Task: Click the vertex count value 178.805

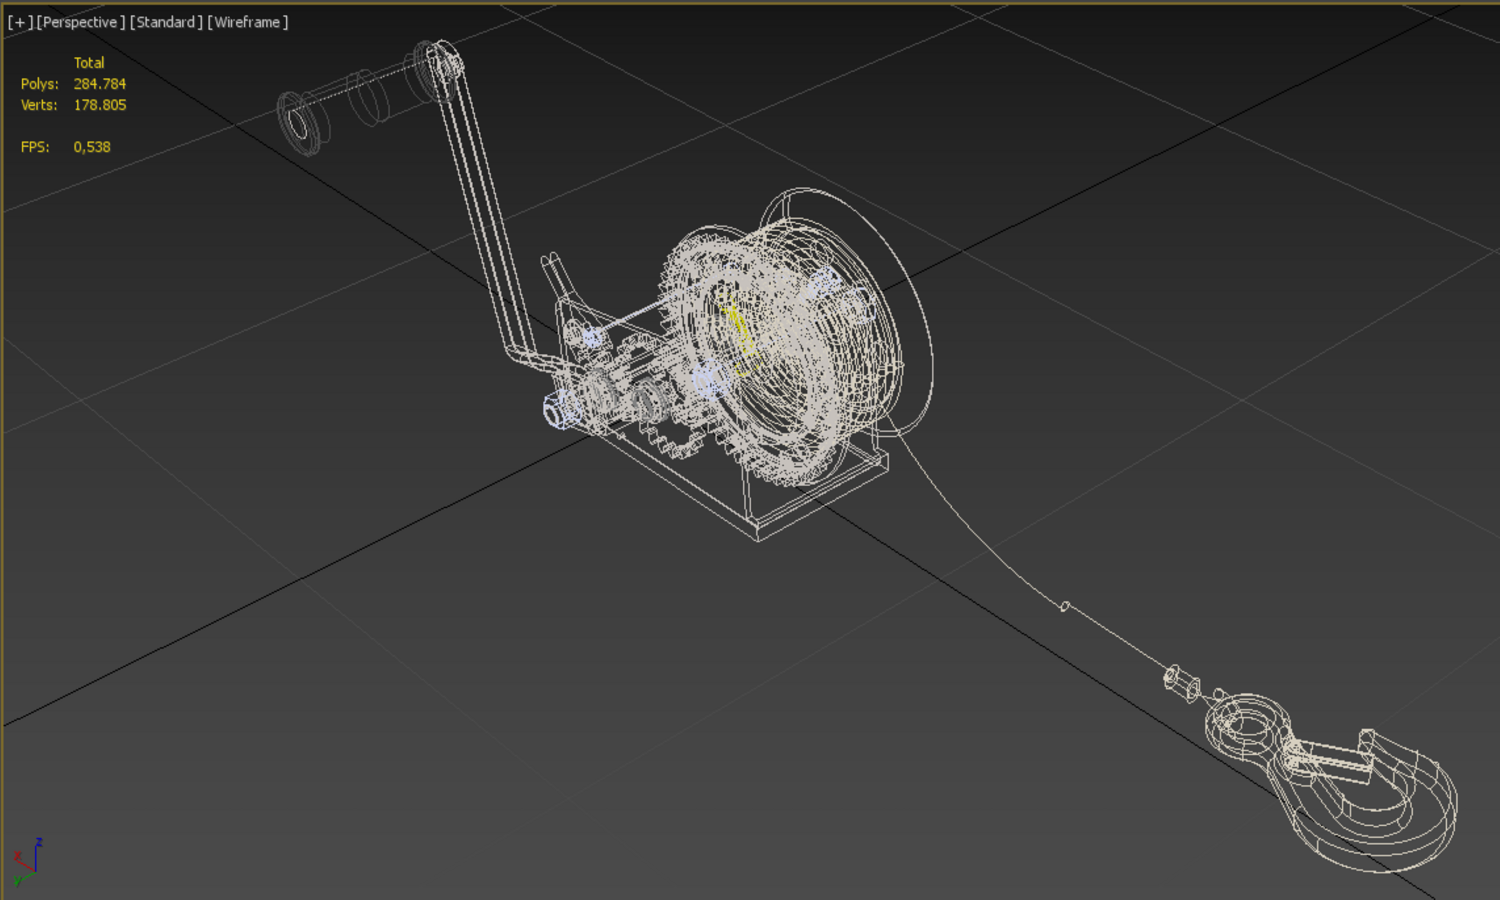Action: pyautogui.click(x=100, y=105)
